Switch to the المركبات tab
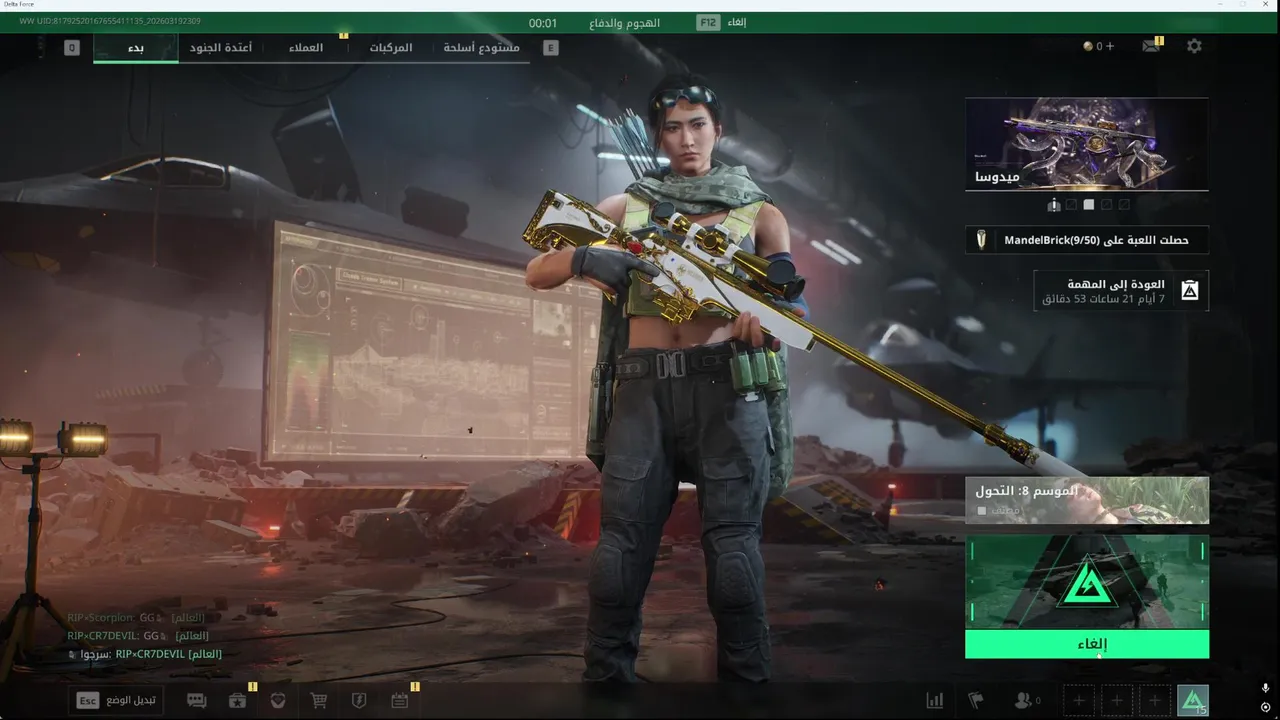The width and height of the screenshot is (1280, 720). [391, 47]
